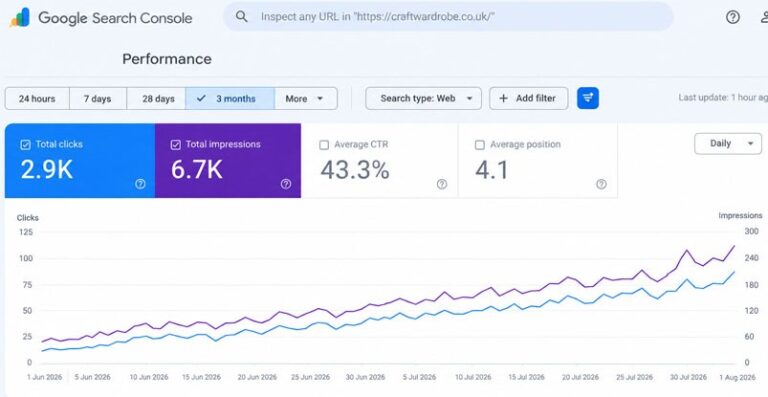Image resolution: width=768 pixels, height=397 pixels.
Task: Open the Daily granularity dropdown
Action: [x=728, y=143]
